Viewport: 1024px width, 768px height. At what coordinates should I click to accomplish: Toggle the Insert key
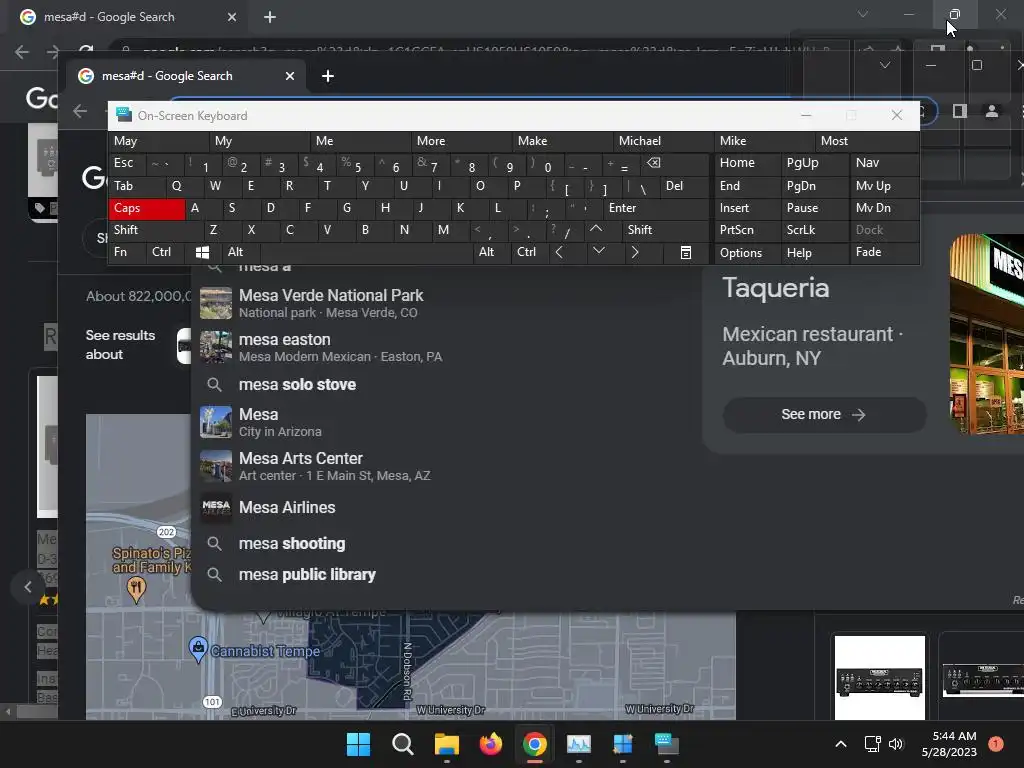747,208
